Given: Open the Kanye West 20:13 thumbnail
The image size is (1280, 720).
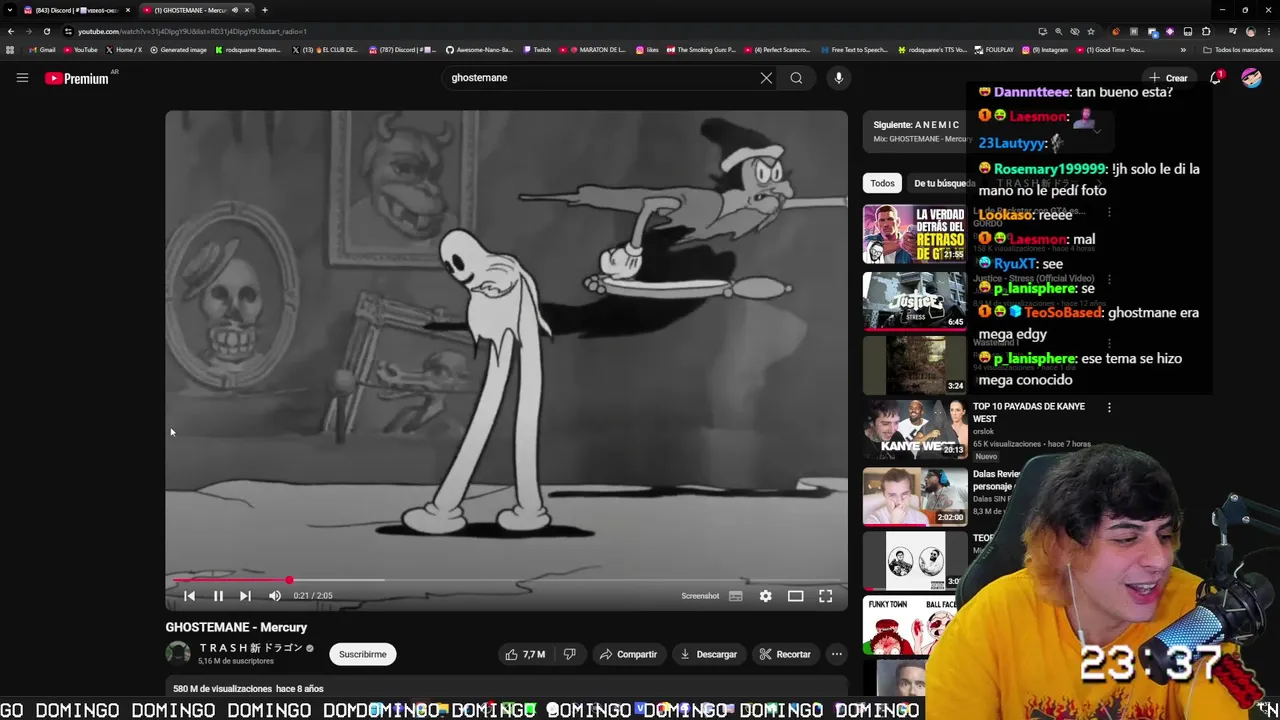Looking at the screenshot, I should (x=915, y=430).
